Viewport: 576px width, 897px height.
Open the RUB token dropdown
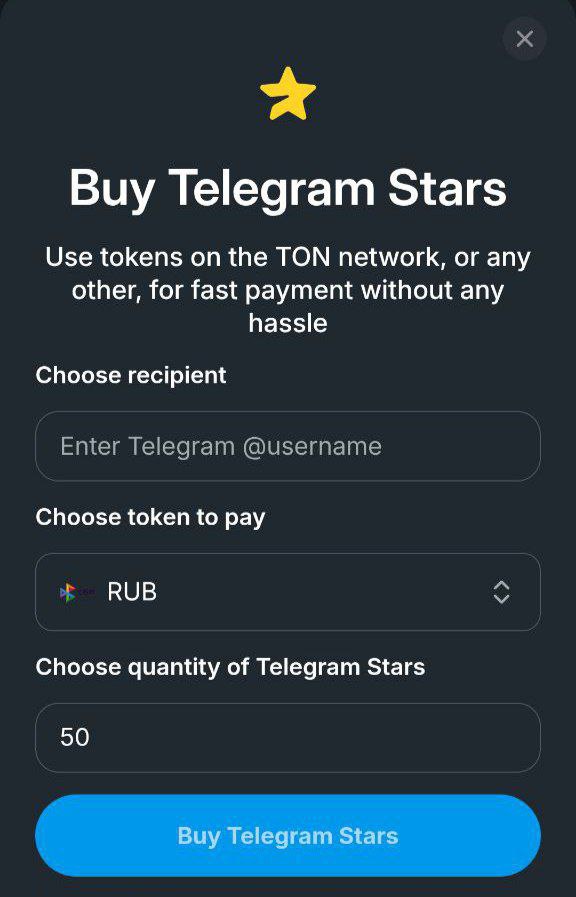click(x=288, y=592)
